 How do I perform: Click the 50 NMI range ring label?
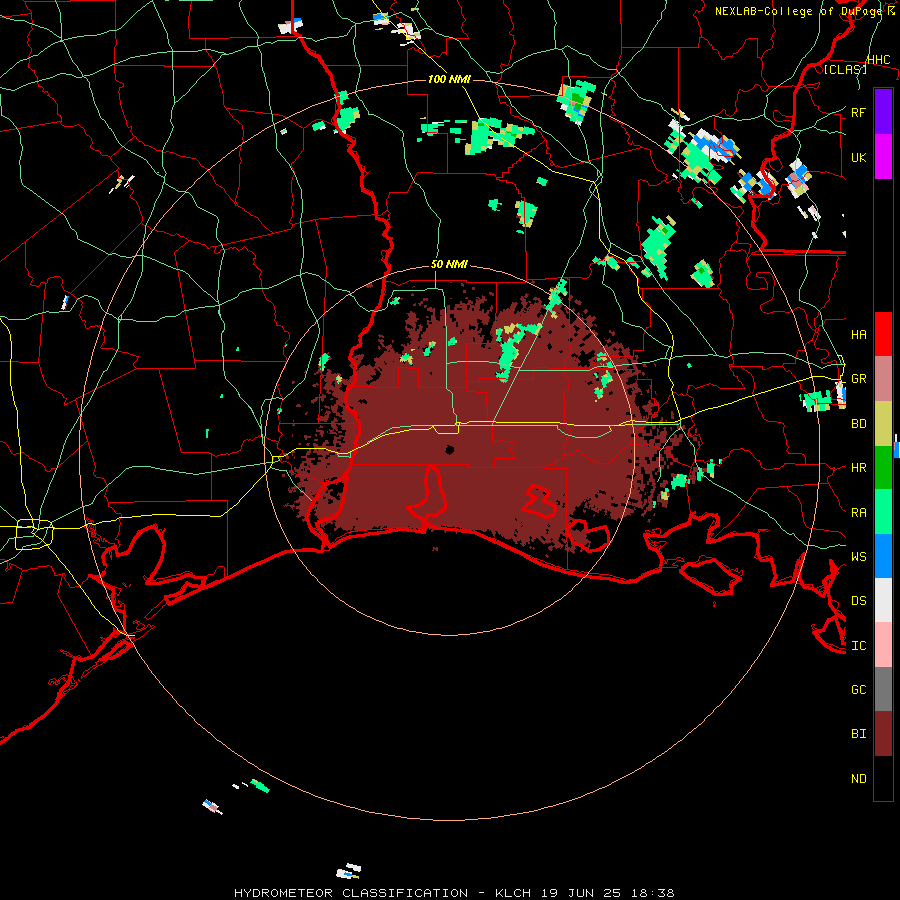(449, 264)
